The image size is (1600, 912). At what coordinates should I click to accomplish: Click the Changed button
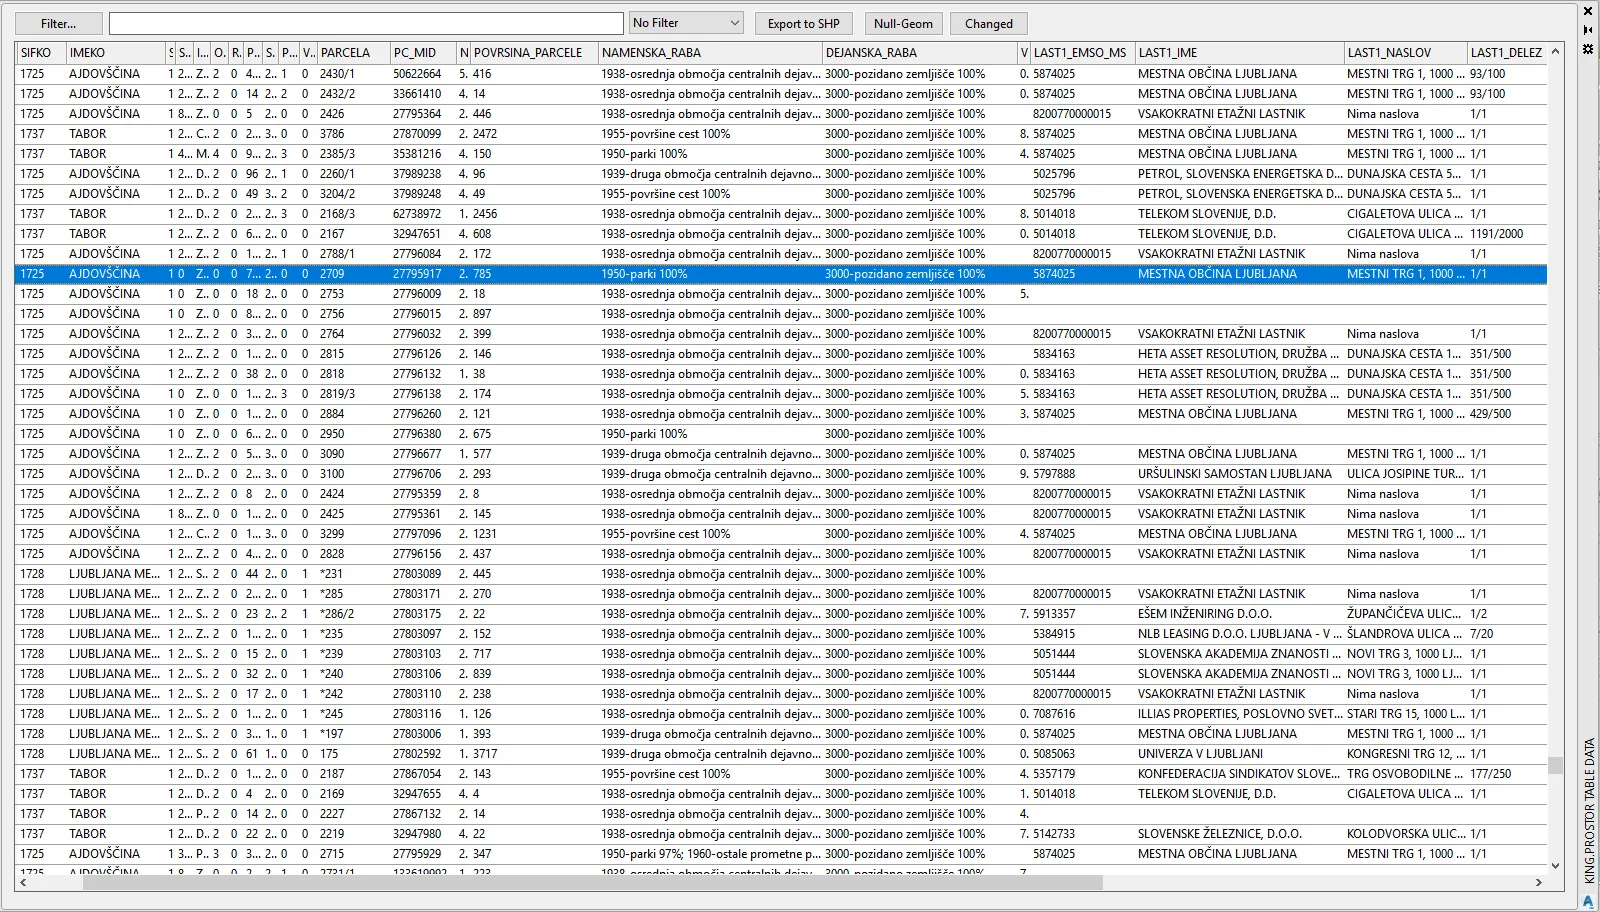[988, 24]
